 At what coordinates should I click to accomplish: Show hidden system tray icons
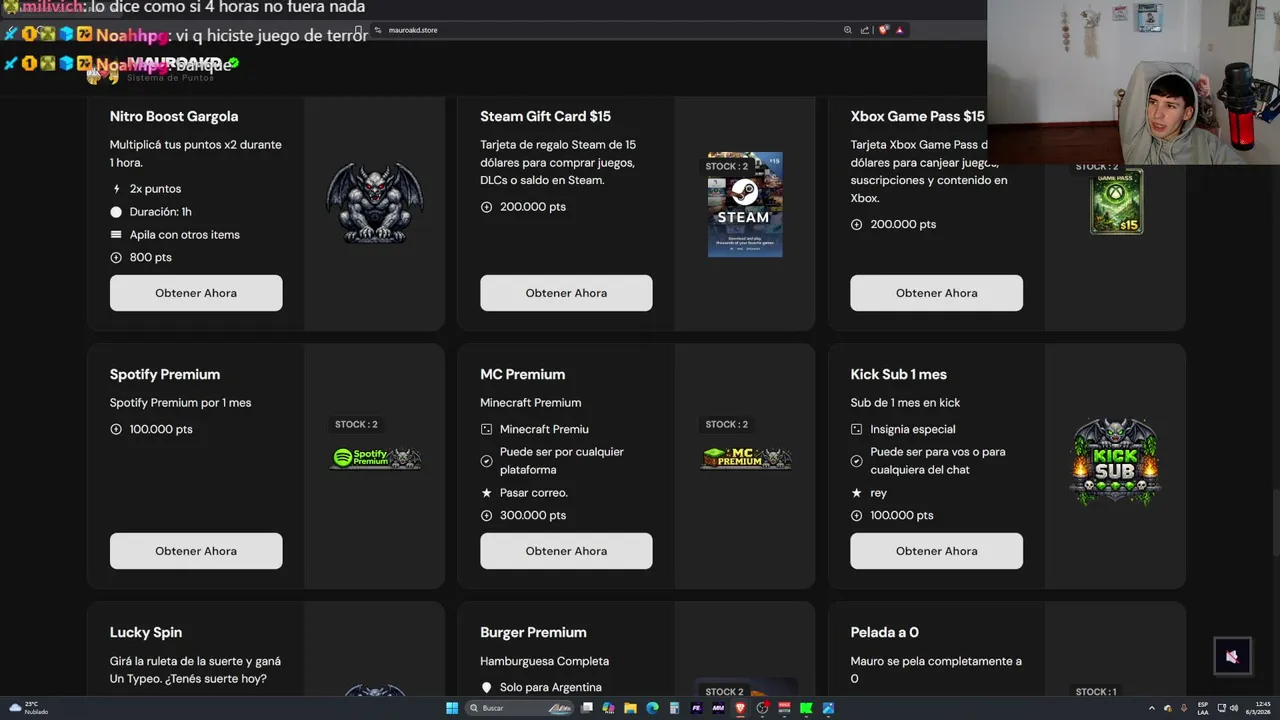tap(1152, 708)
